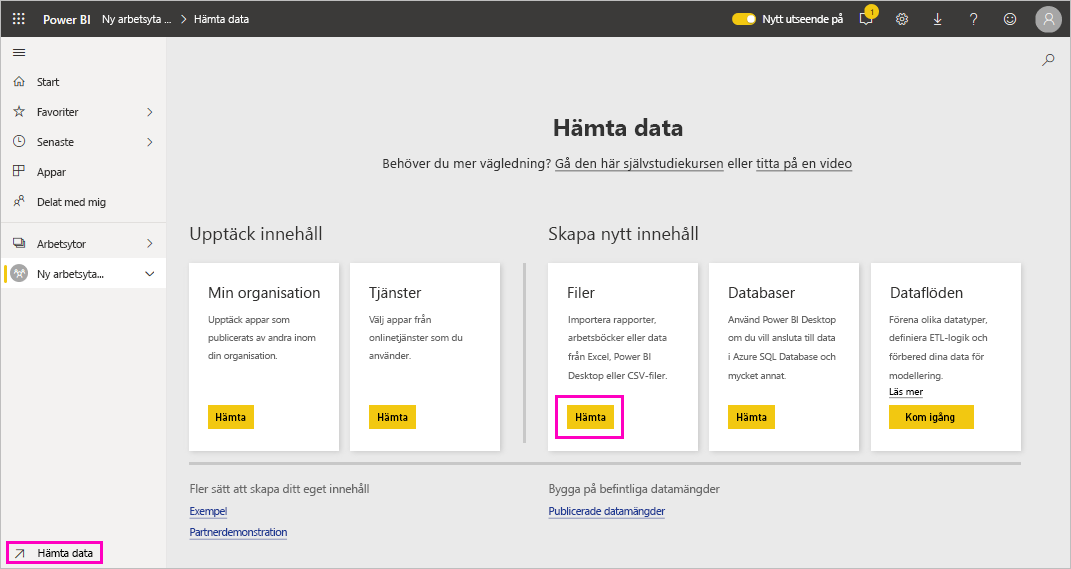1071x569 pixels.
Task: Open the help question mark icon
Action: [x=973, y=19]
